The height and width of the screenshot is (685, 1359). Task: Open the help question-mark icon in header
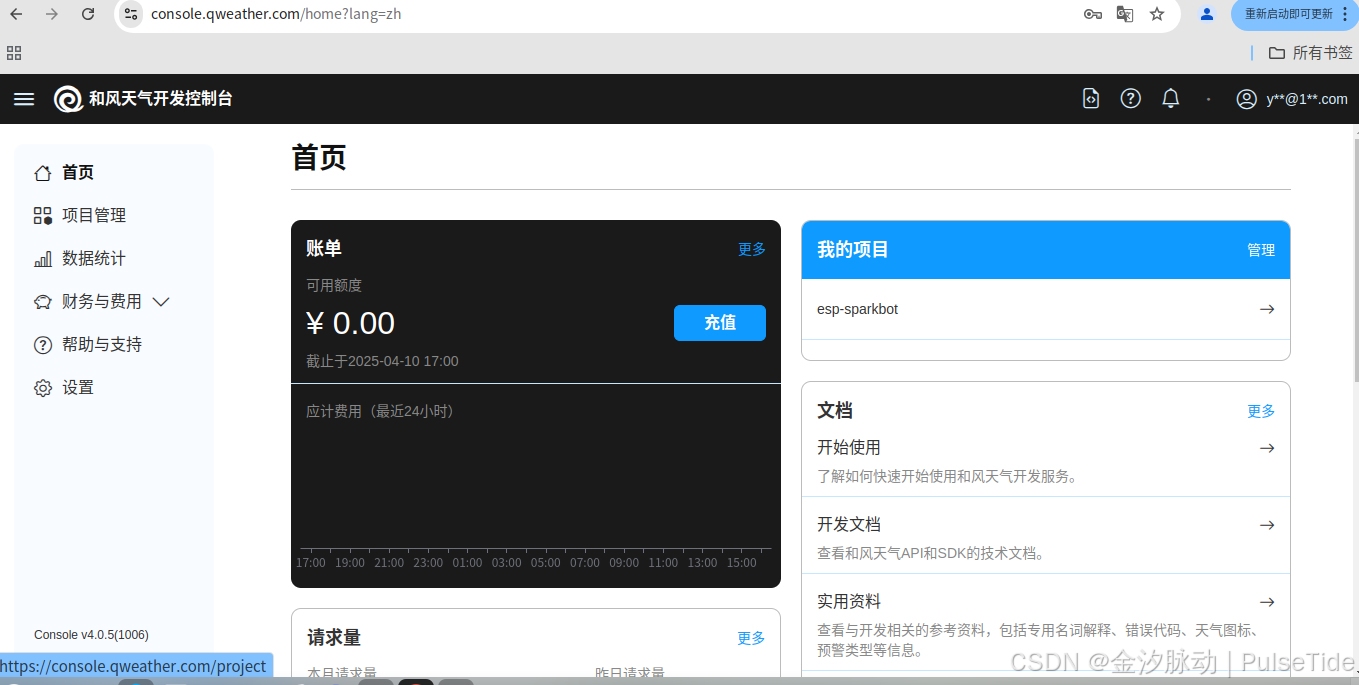click(1130, 98)
